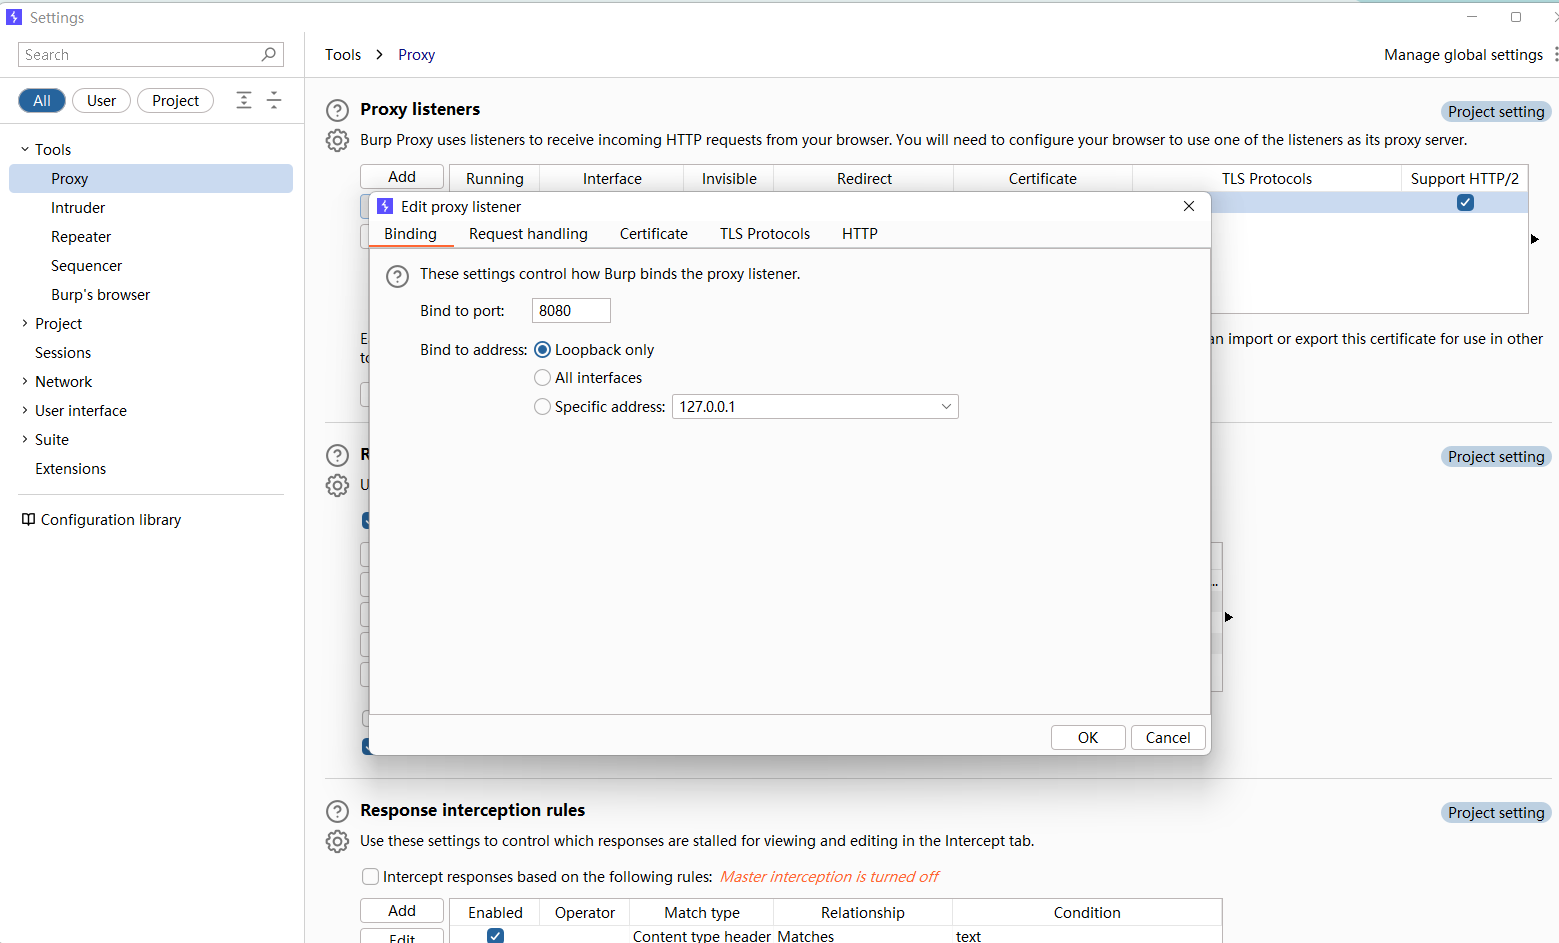The image size is (1559, 943).
Task: Click the expand all sections icon
Action: pyautogui.click(x=244, y=100)
